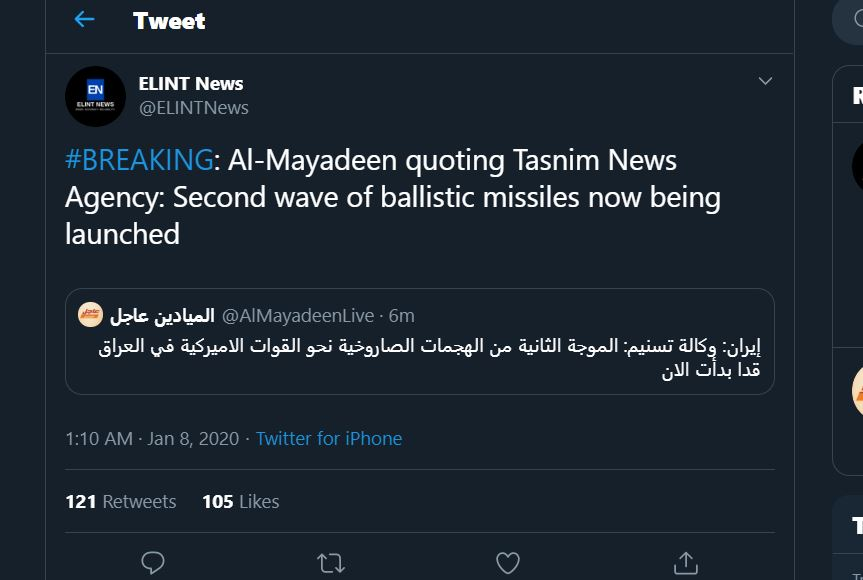Click the share upload icon
The width and height of the screenshot is (863, 580).
(685, 562)
